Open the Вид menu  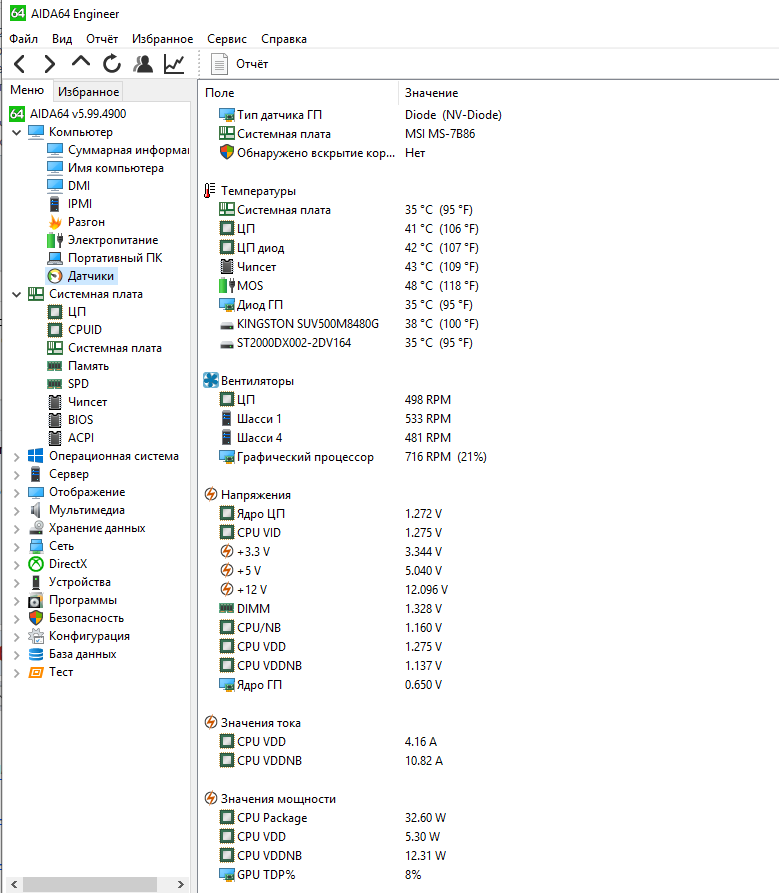click(x=62, y=39)
